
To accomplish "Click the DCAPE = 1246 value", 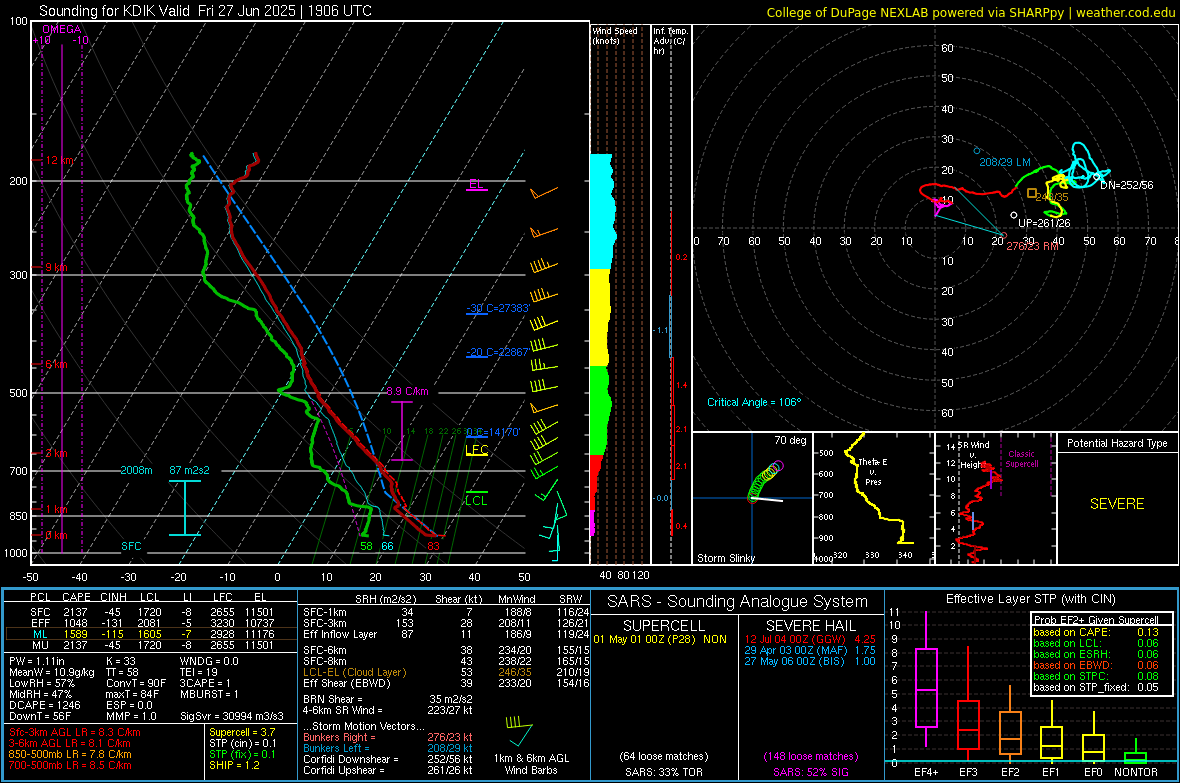I will 43,705.
